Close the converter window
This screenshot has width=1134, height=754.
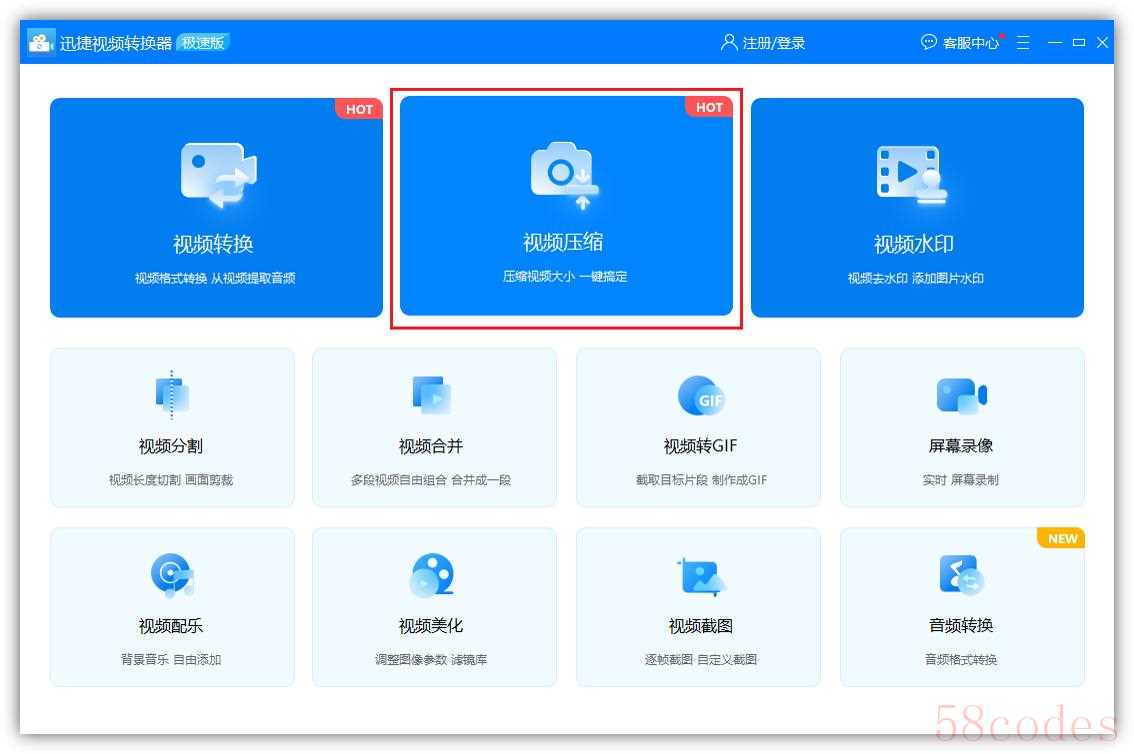pos(1102,43)
